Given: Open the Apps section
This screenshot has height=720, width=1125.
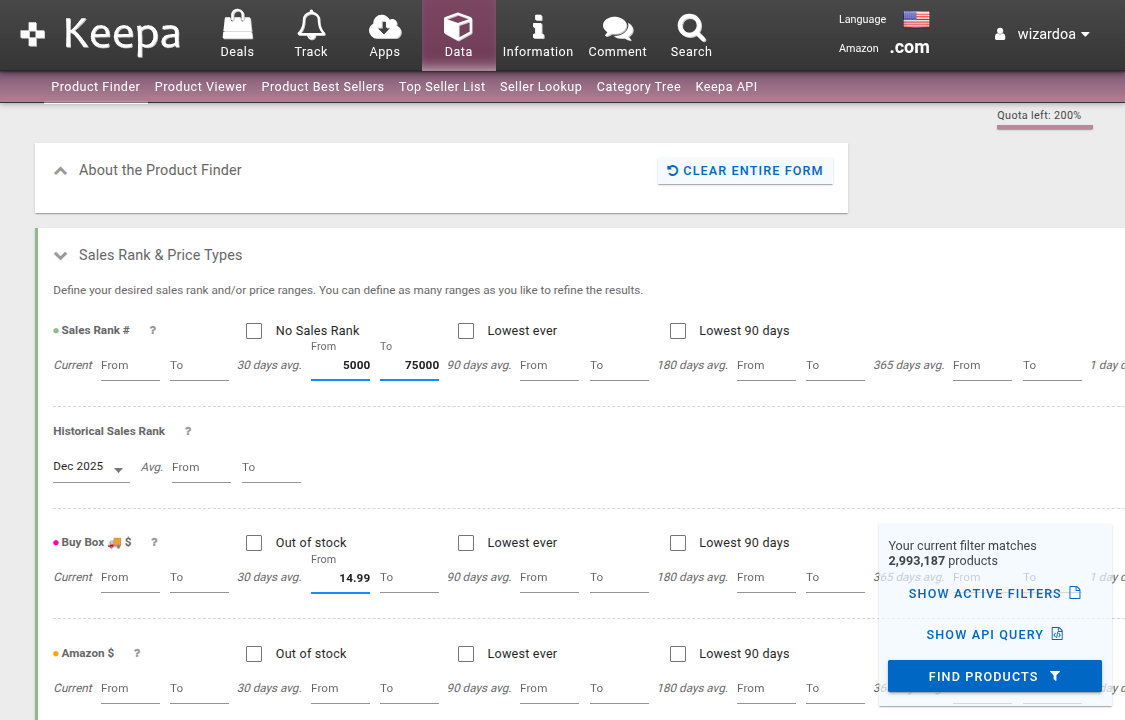Looking at the screenshot, I should [385, 33].
